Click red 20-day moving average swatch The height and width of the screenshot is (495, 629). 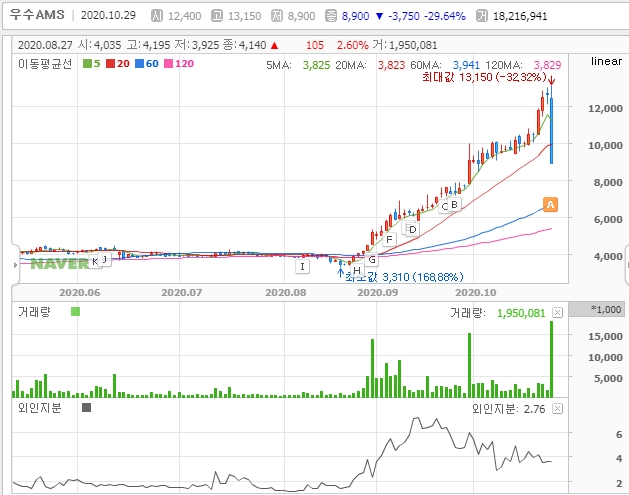110,63
